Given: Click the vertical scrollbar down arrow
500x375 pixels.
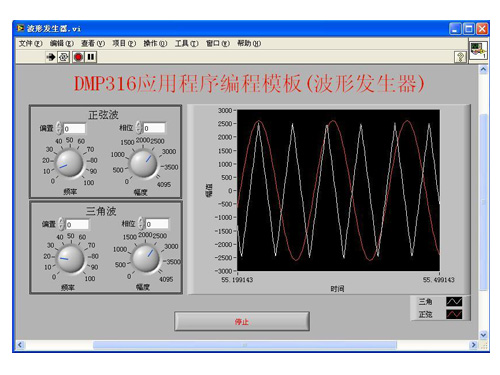Looking at the screenshot, I should tap(483, 334).
